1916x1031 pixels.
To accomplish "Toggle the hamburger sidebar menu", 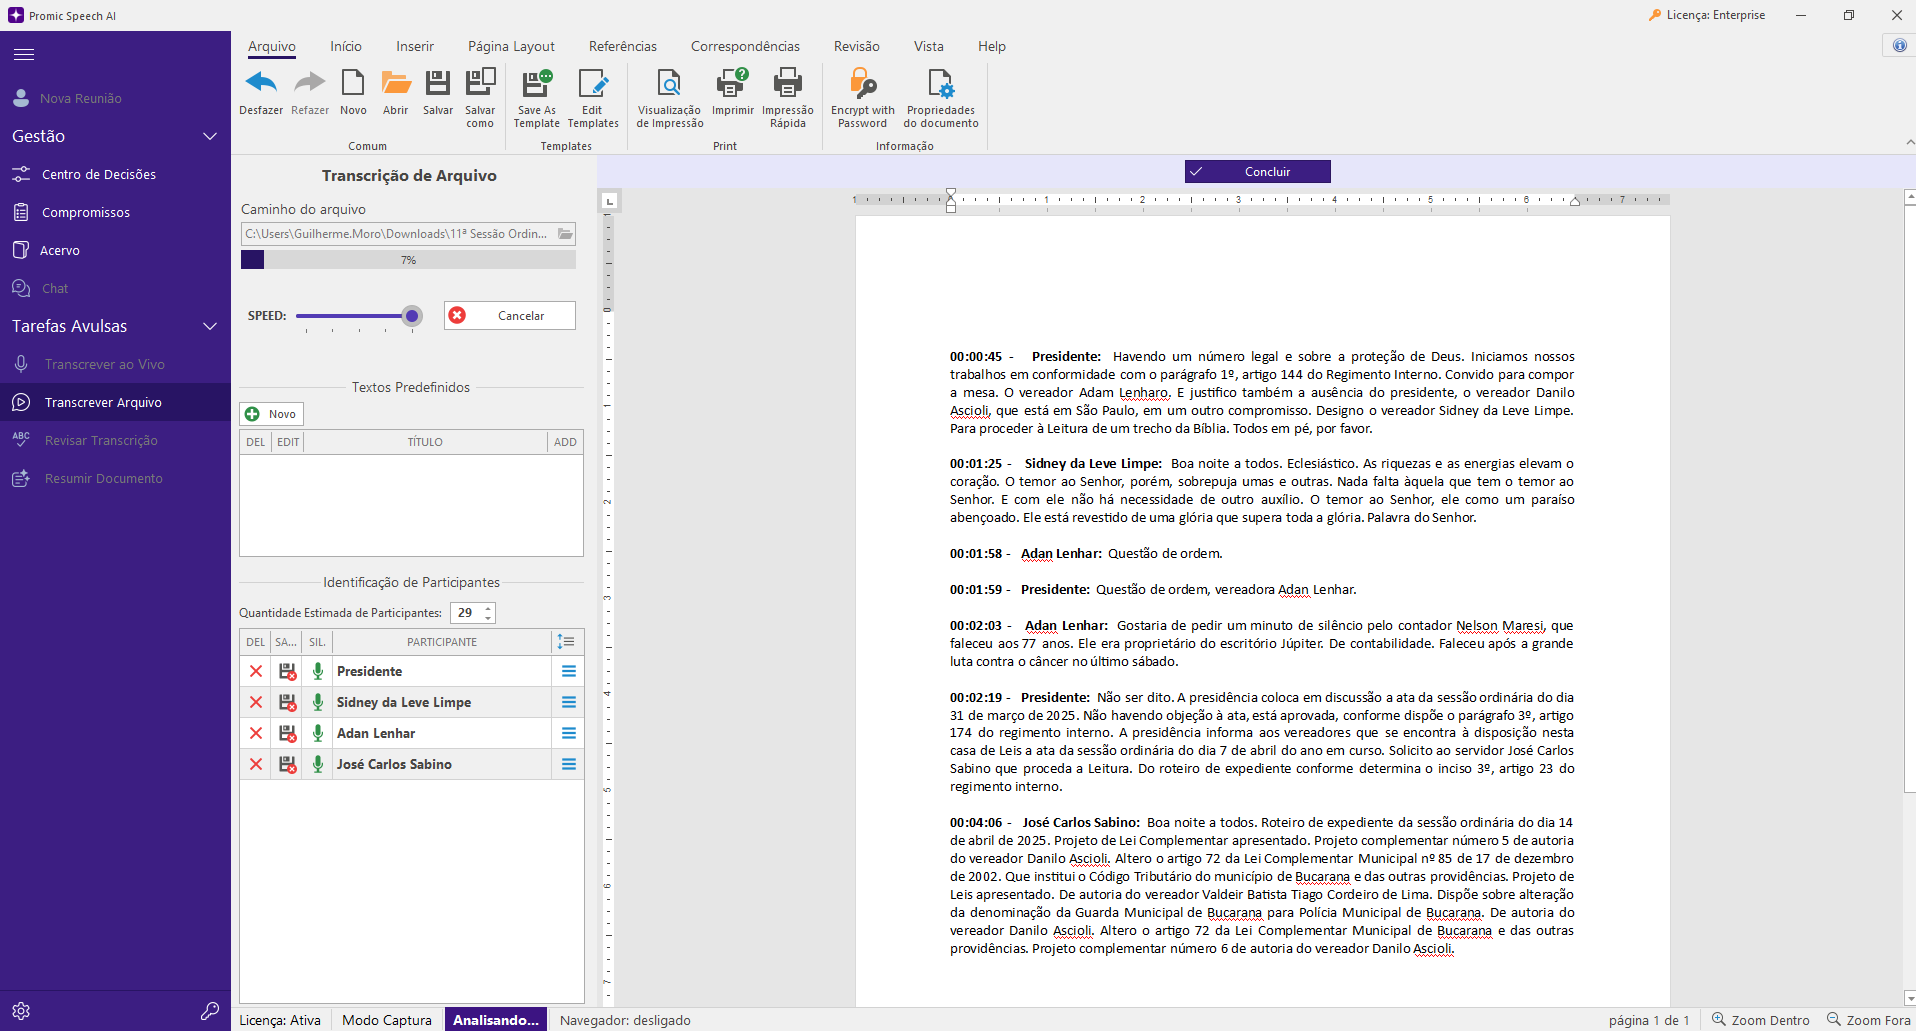I will point(24,55).
